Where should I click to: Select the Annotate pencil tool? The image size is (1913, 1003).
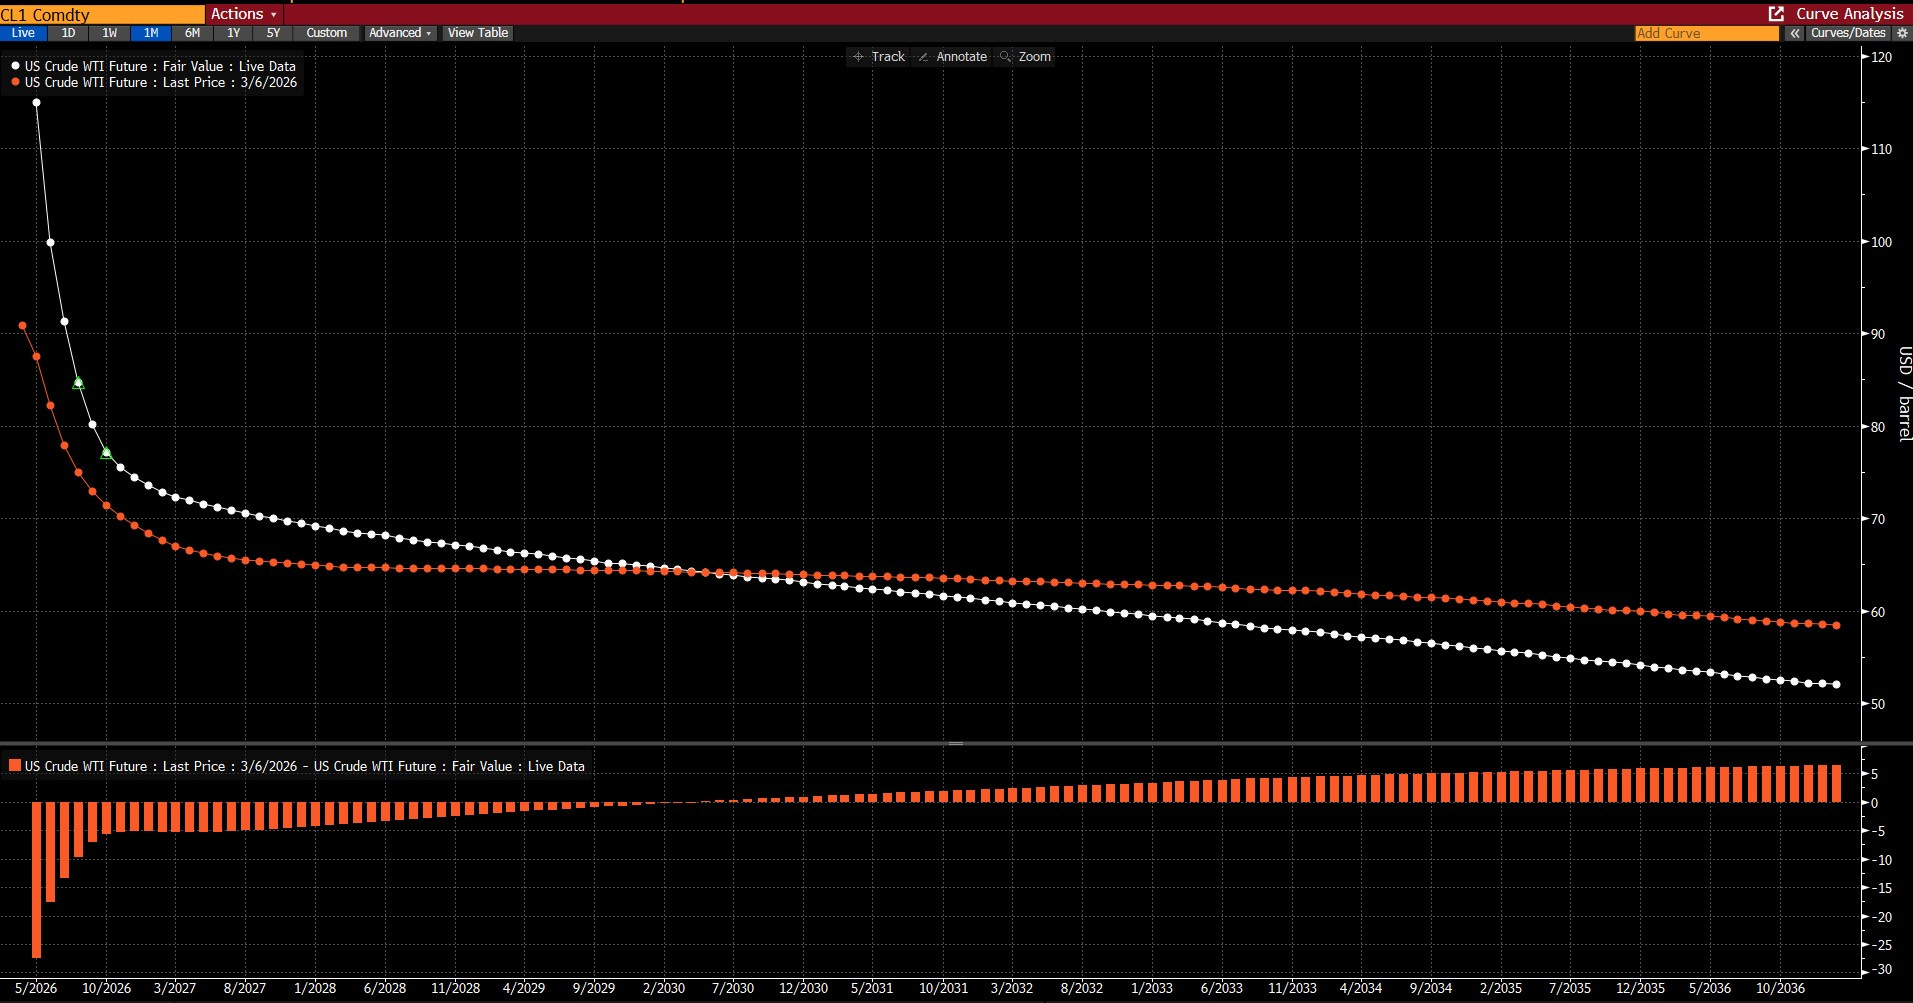[952, 57]
